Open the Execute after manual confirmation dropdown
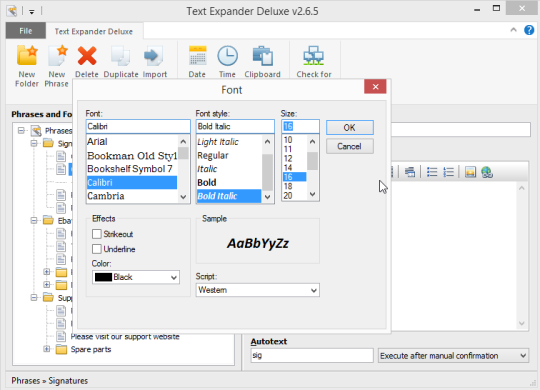 (453, 356)
